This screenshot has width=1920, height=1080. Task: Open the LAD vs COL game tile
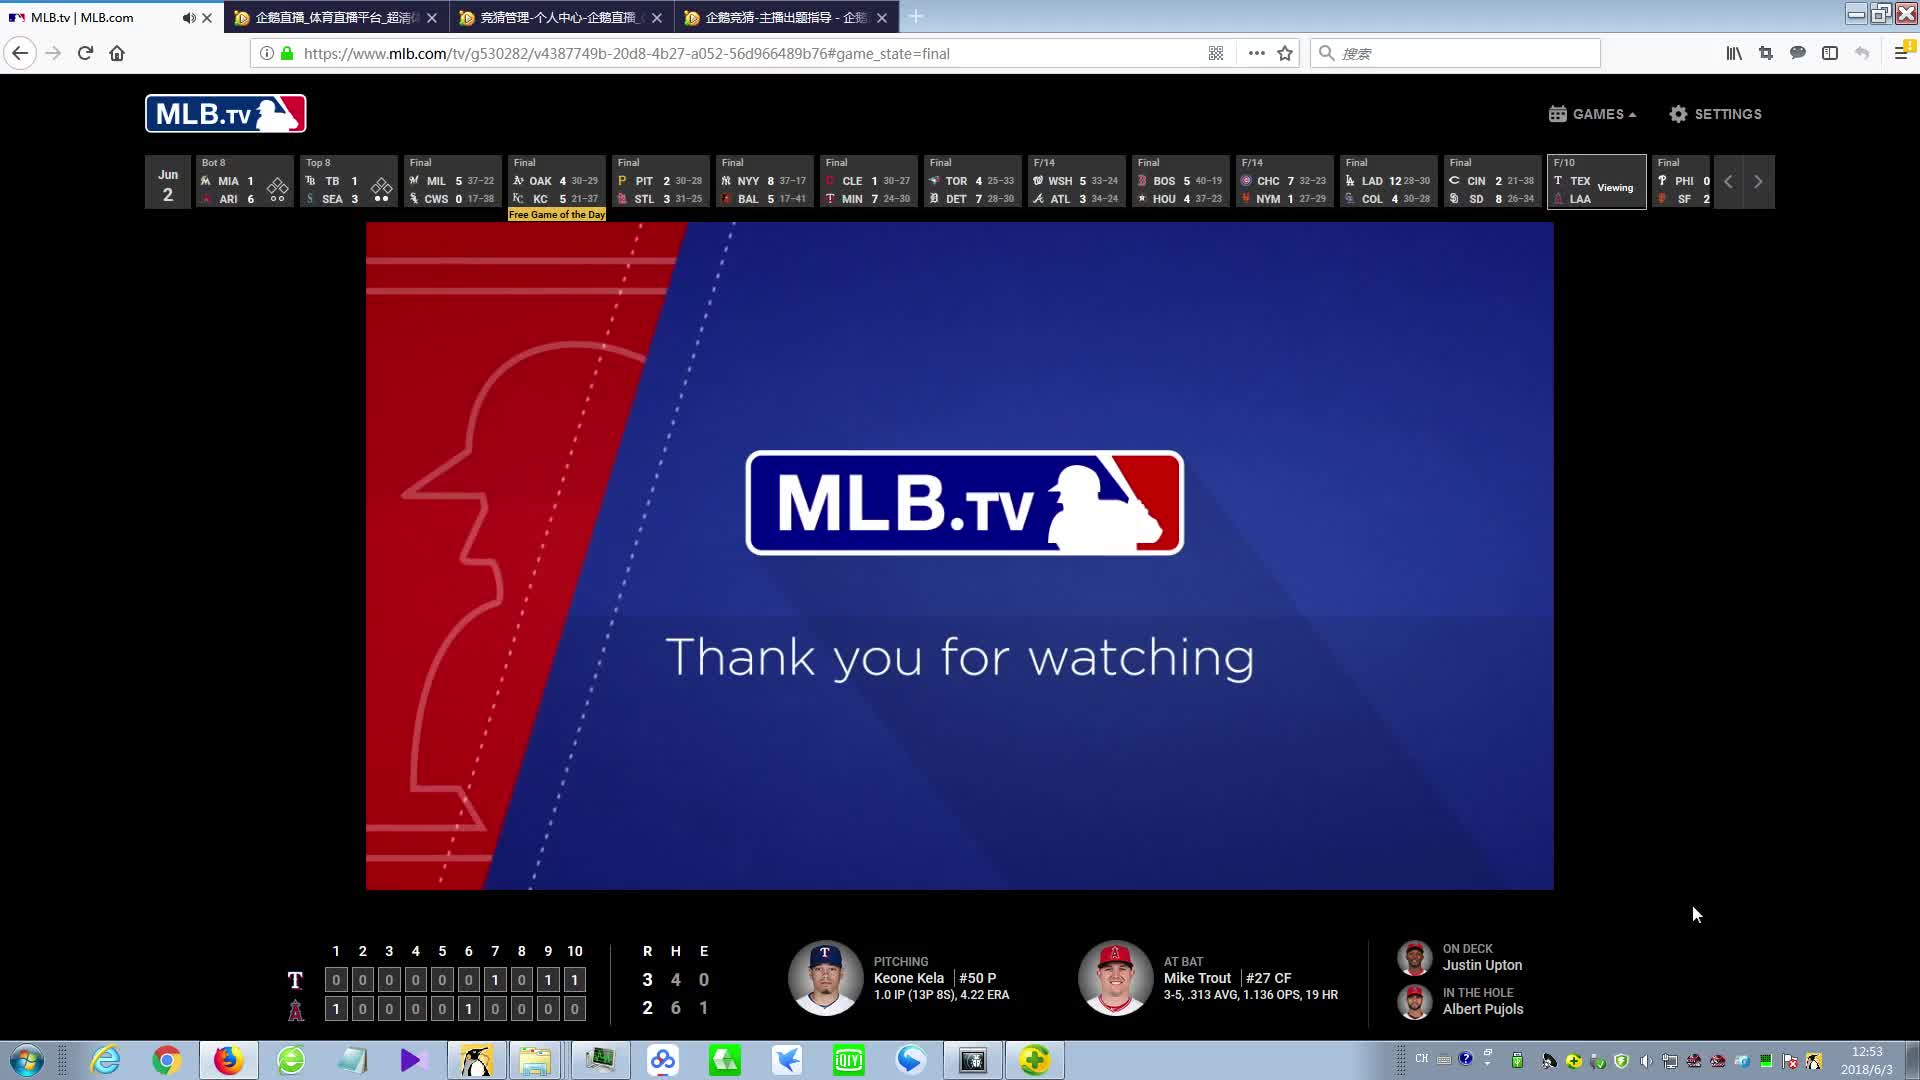coord(1388,182)
